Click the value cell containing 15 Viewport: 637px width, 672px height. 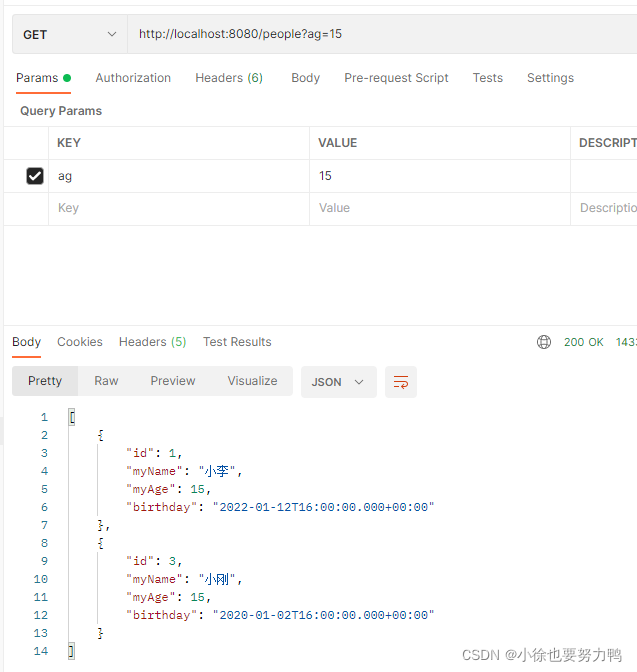click(440, 176)
